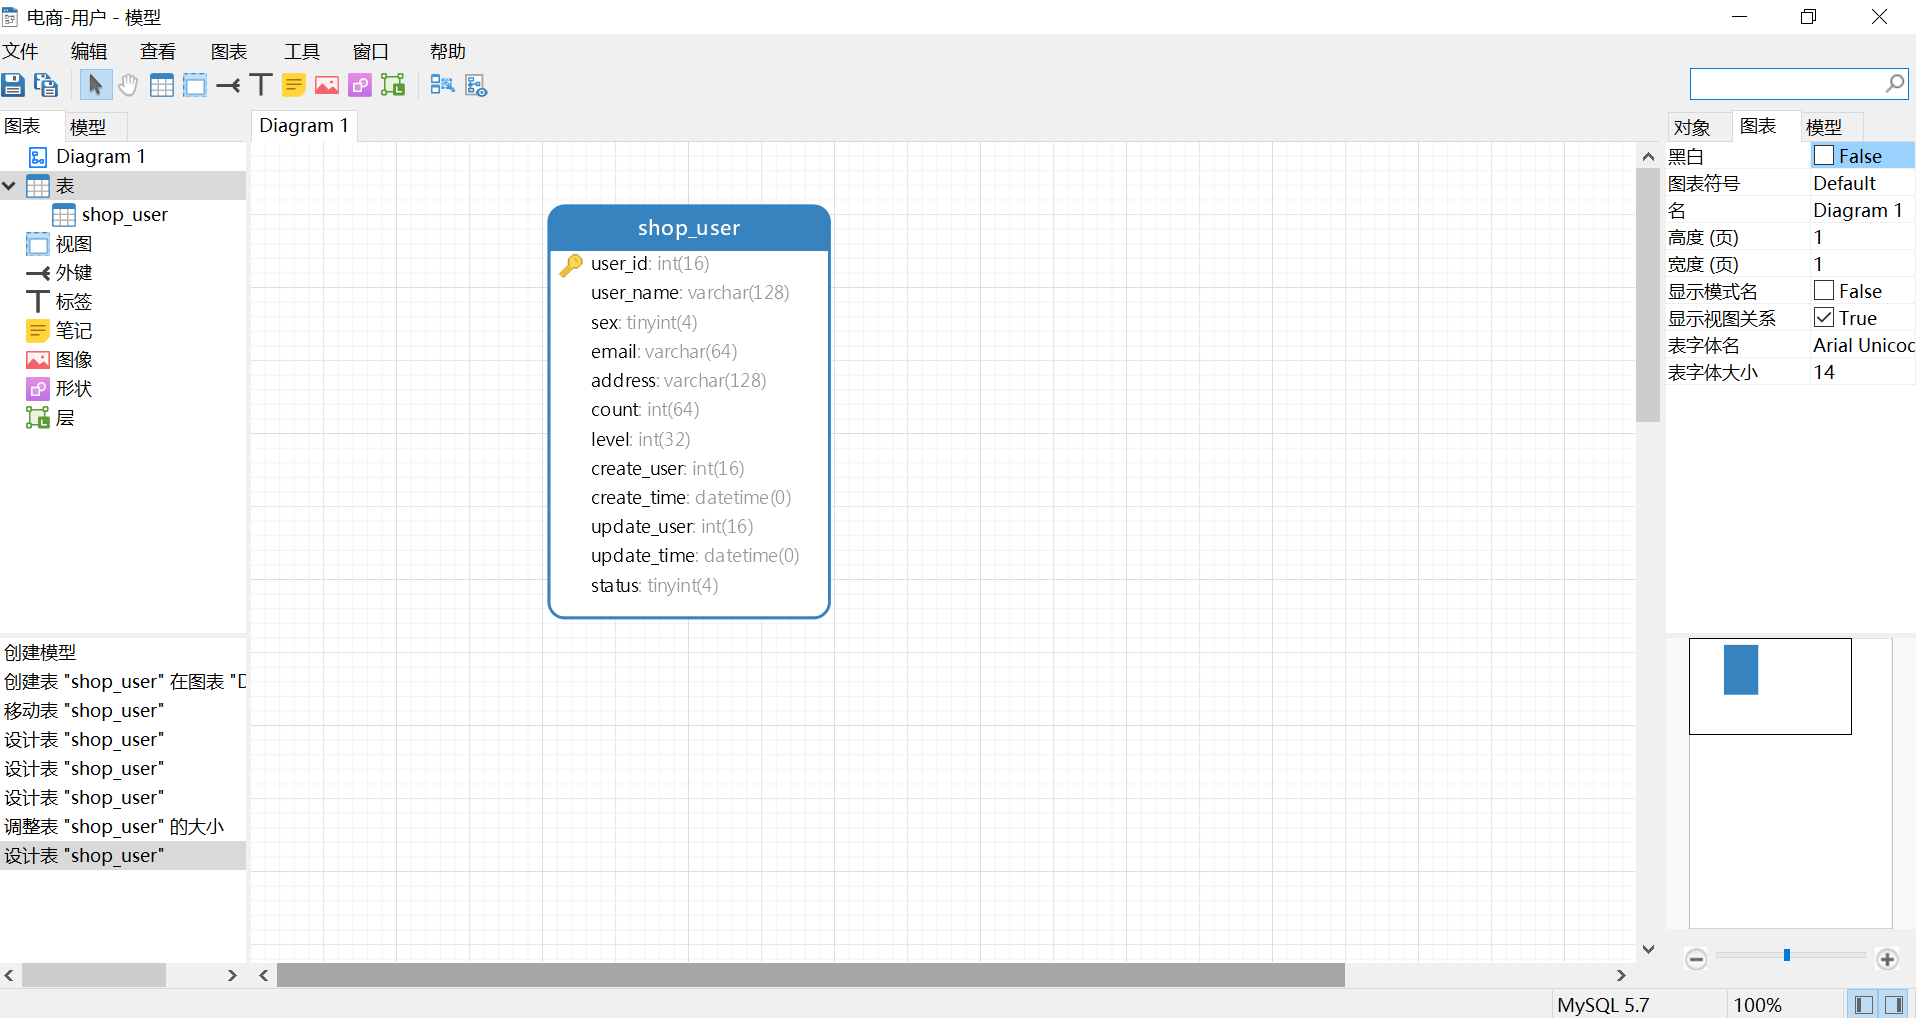Pick the foreign key relation tool

pyautogui.click(x=228, y=85)
